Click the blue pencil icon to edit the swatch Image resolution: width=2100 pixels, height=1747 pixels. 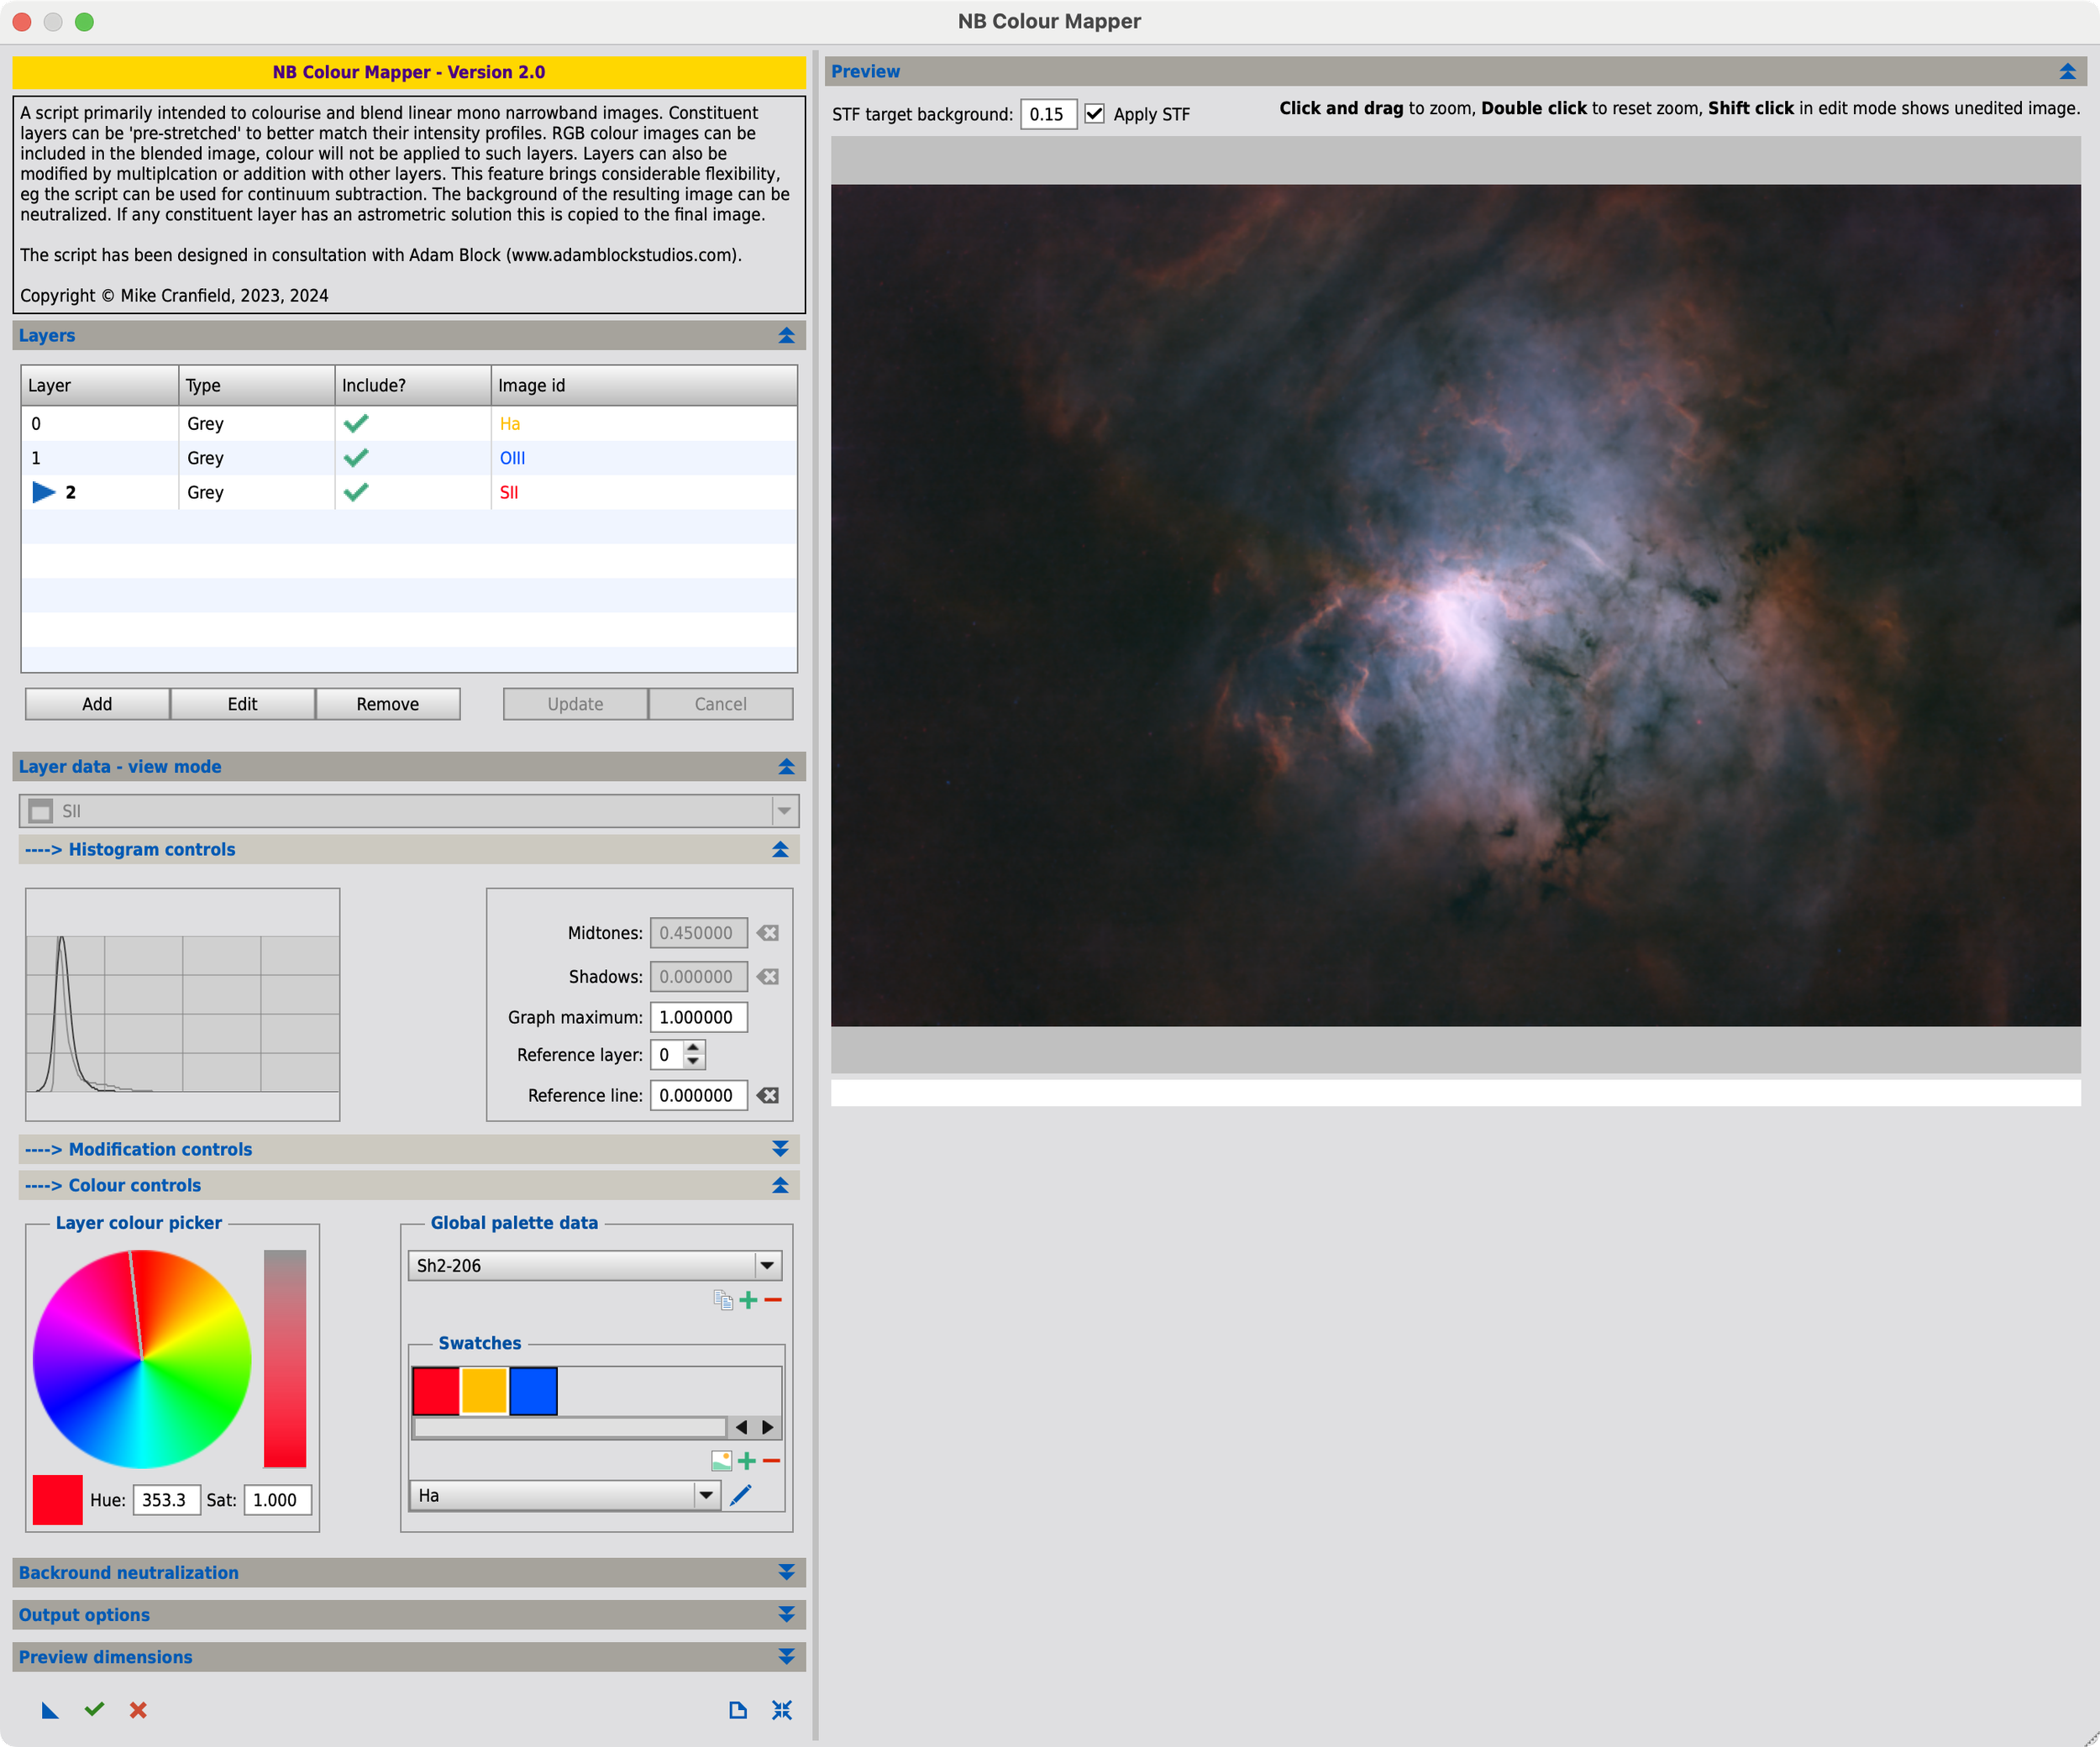[x=741, y=1495]
